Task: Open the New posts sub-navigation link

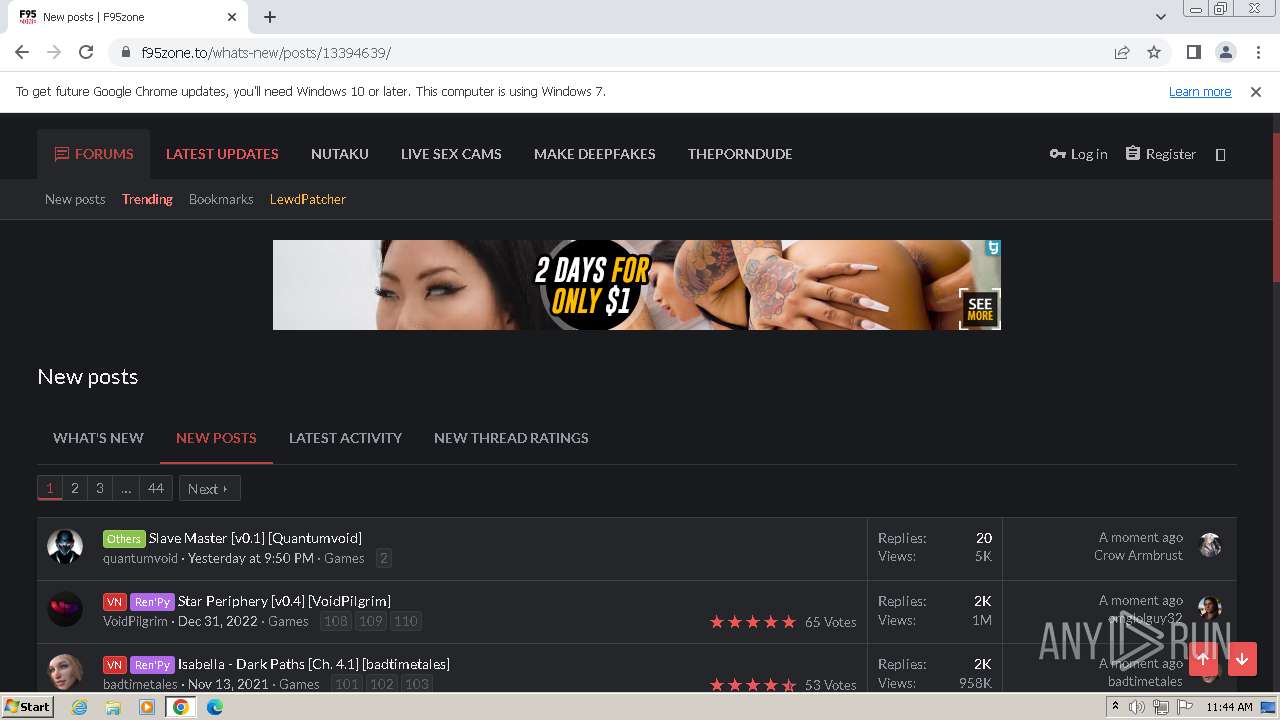Action: point(75,199)
